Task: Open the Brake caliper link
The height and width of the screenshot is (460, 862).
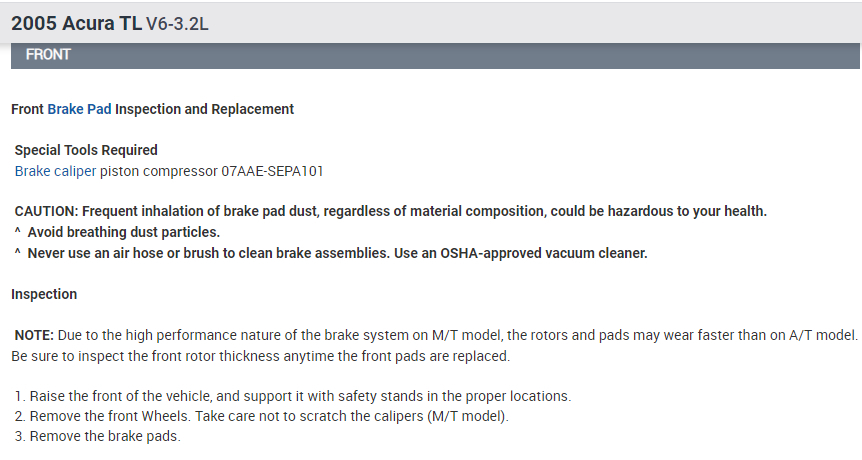Action: pos(55,171)
